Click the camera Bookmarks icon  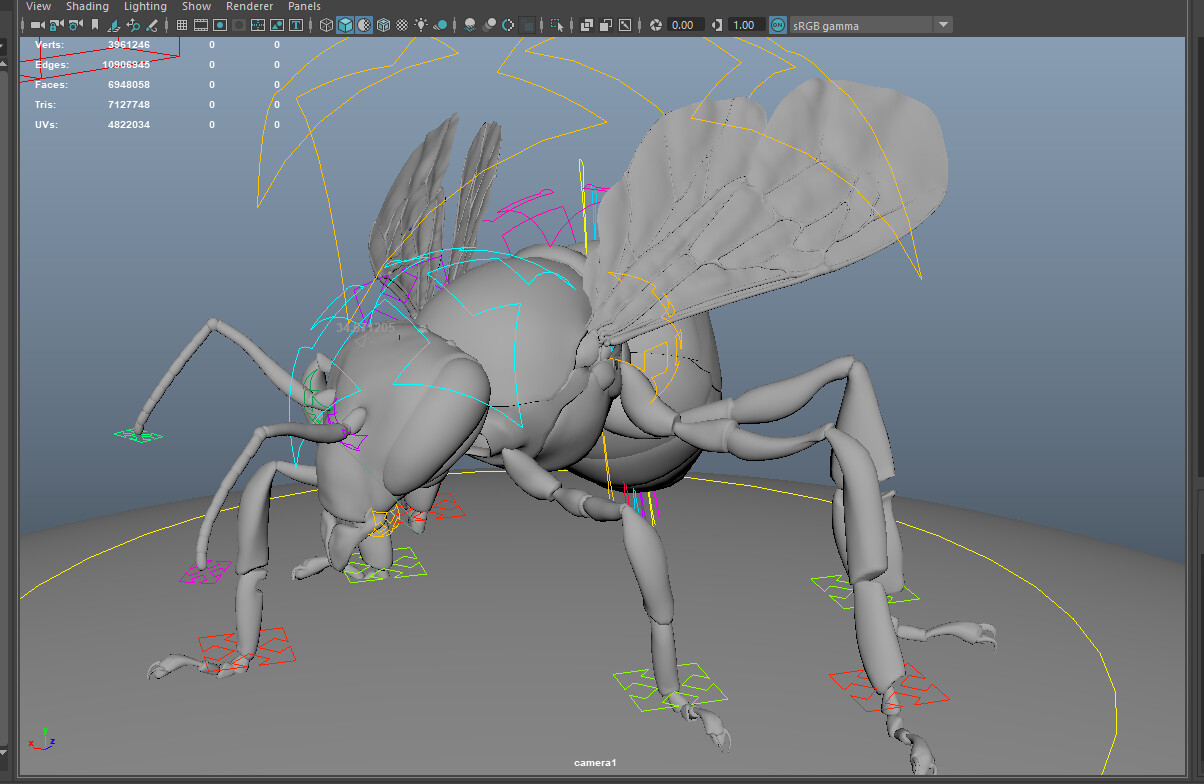pyautogui.click(x=95, y=25)
